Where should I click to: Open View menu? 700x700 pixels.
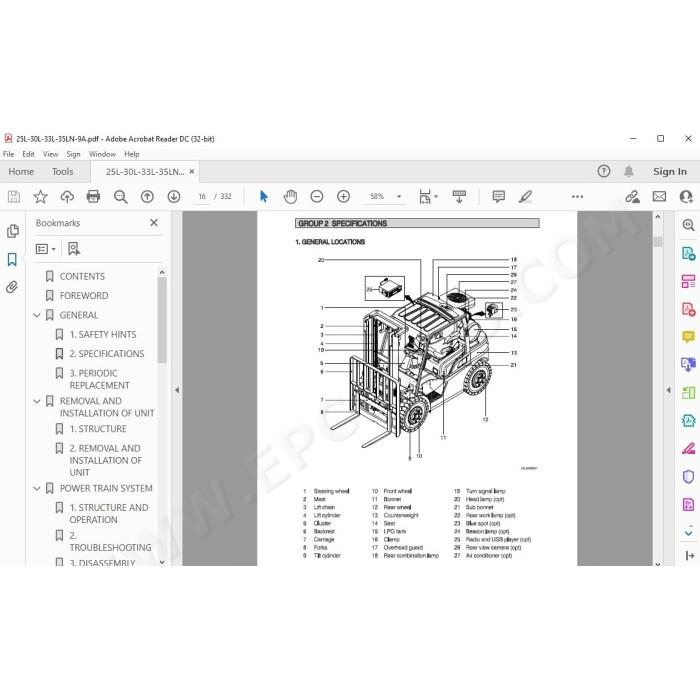click(x=50, y=154)
